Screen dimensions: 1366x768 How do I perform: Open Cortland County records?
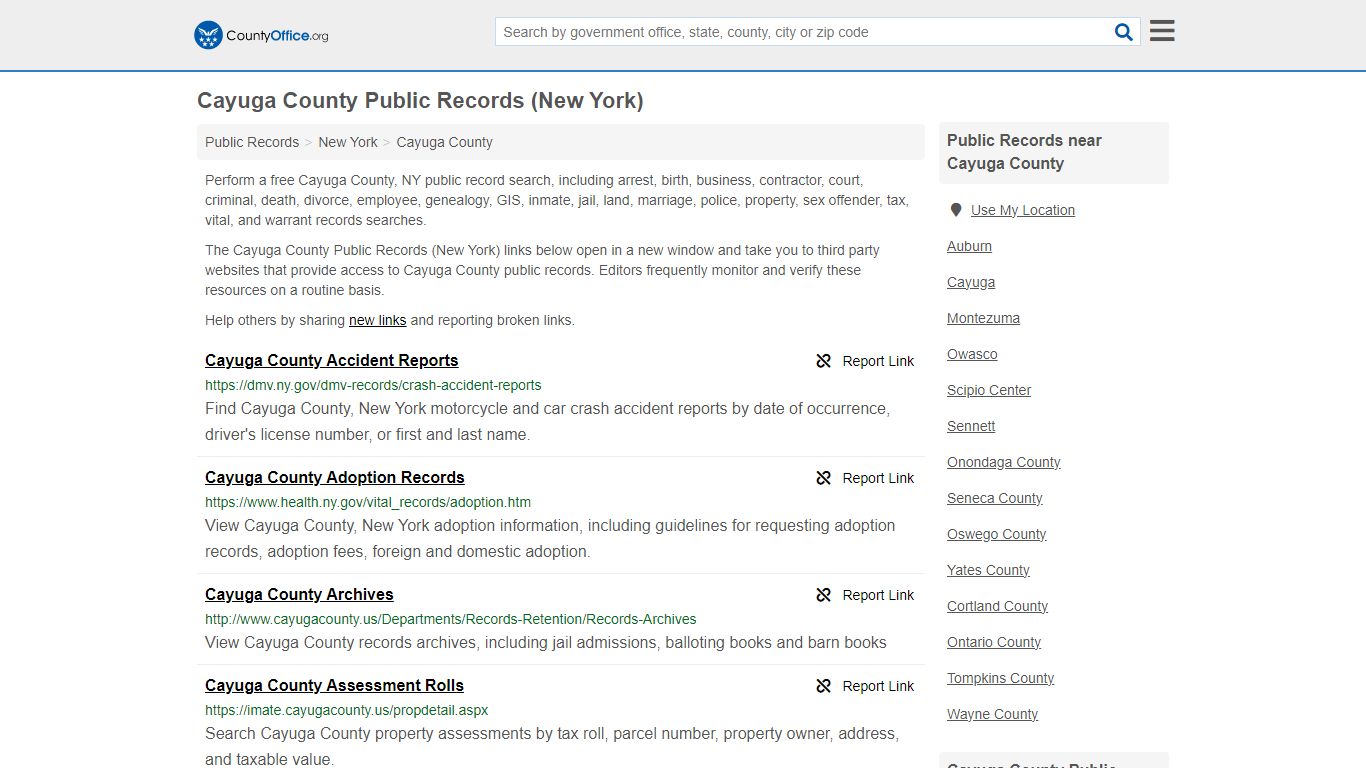997,606
